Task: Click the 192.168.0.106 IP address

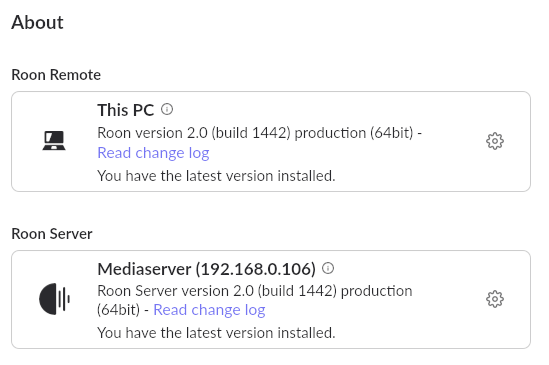Action: [x=255, y=269]
